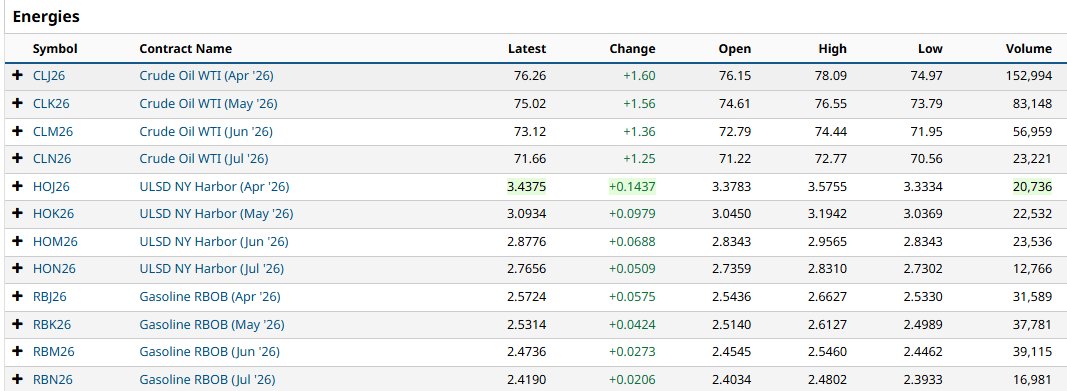Expand the CLK26 row plus icon

18,103
